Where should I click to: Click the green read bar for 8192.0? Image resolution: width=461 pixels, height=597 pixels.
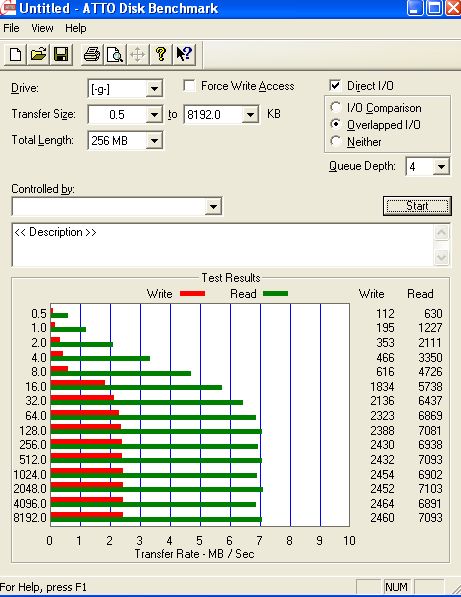click(156, 520)
